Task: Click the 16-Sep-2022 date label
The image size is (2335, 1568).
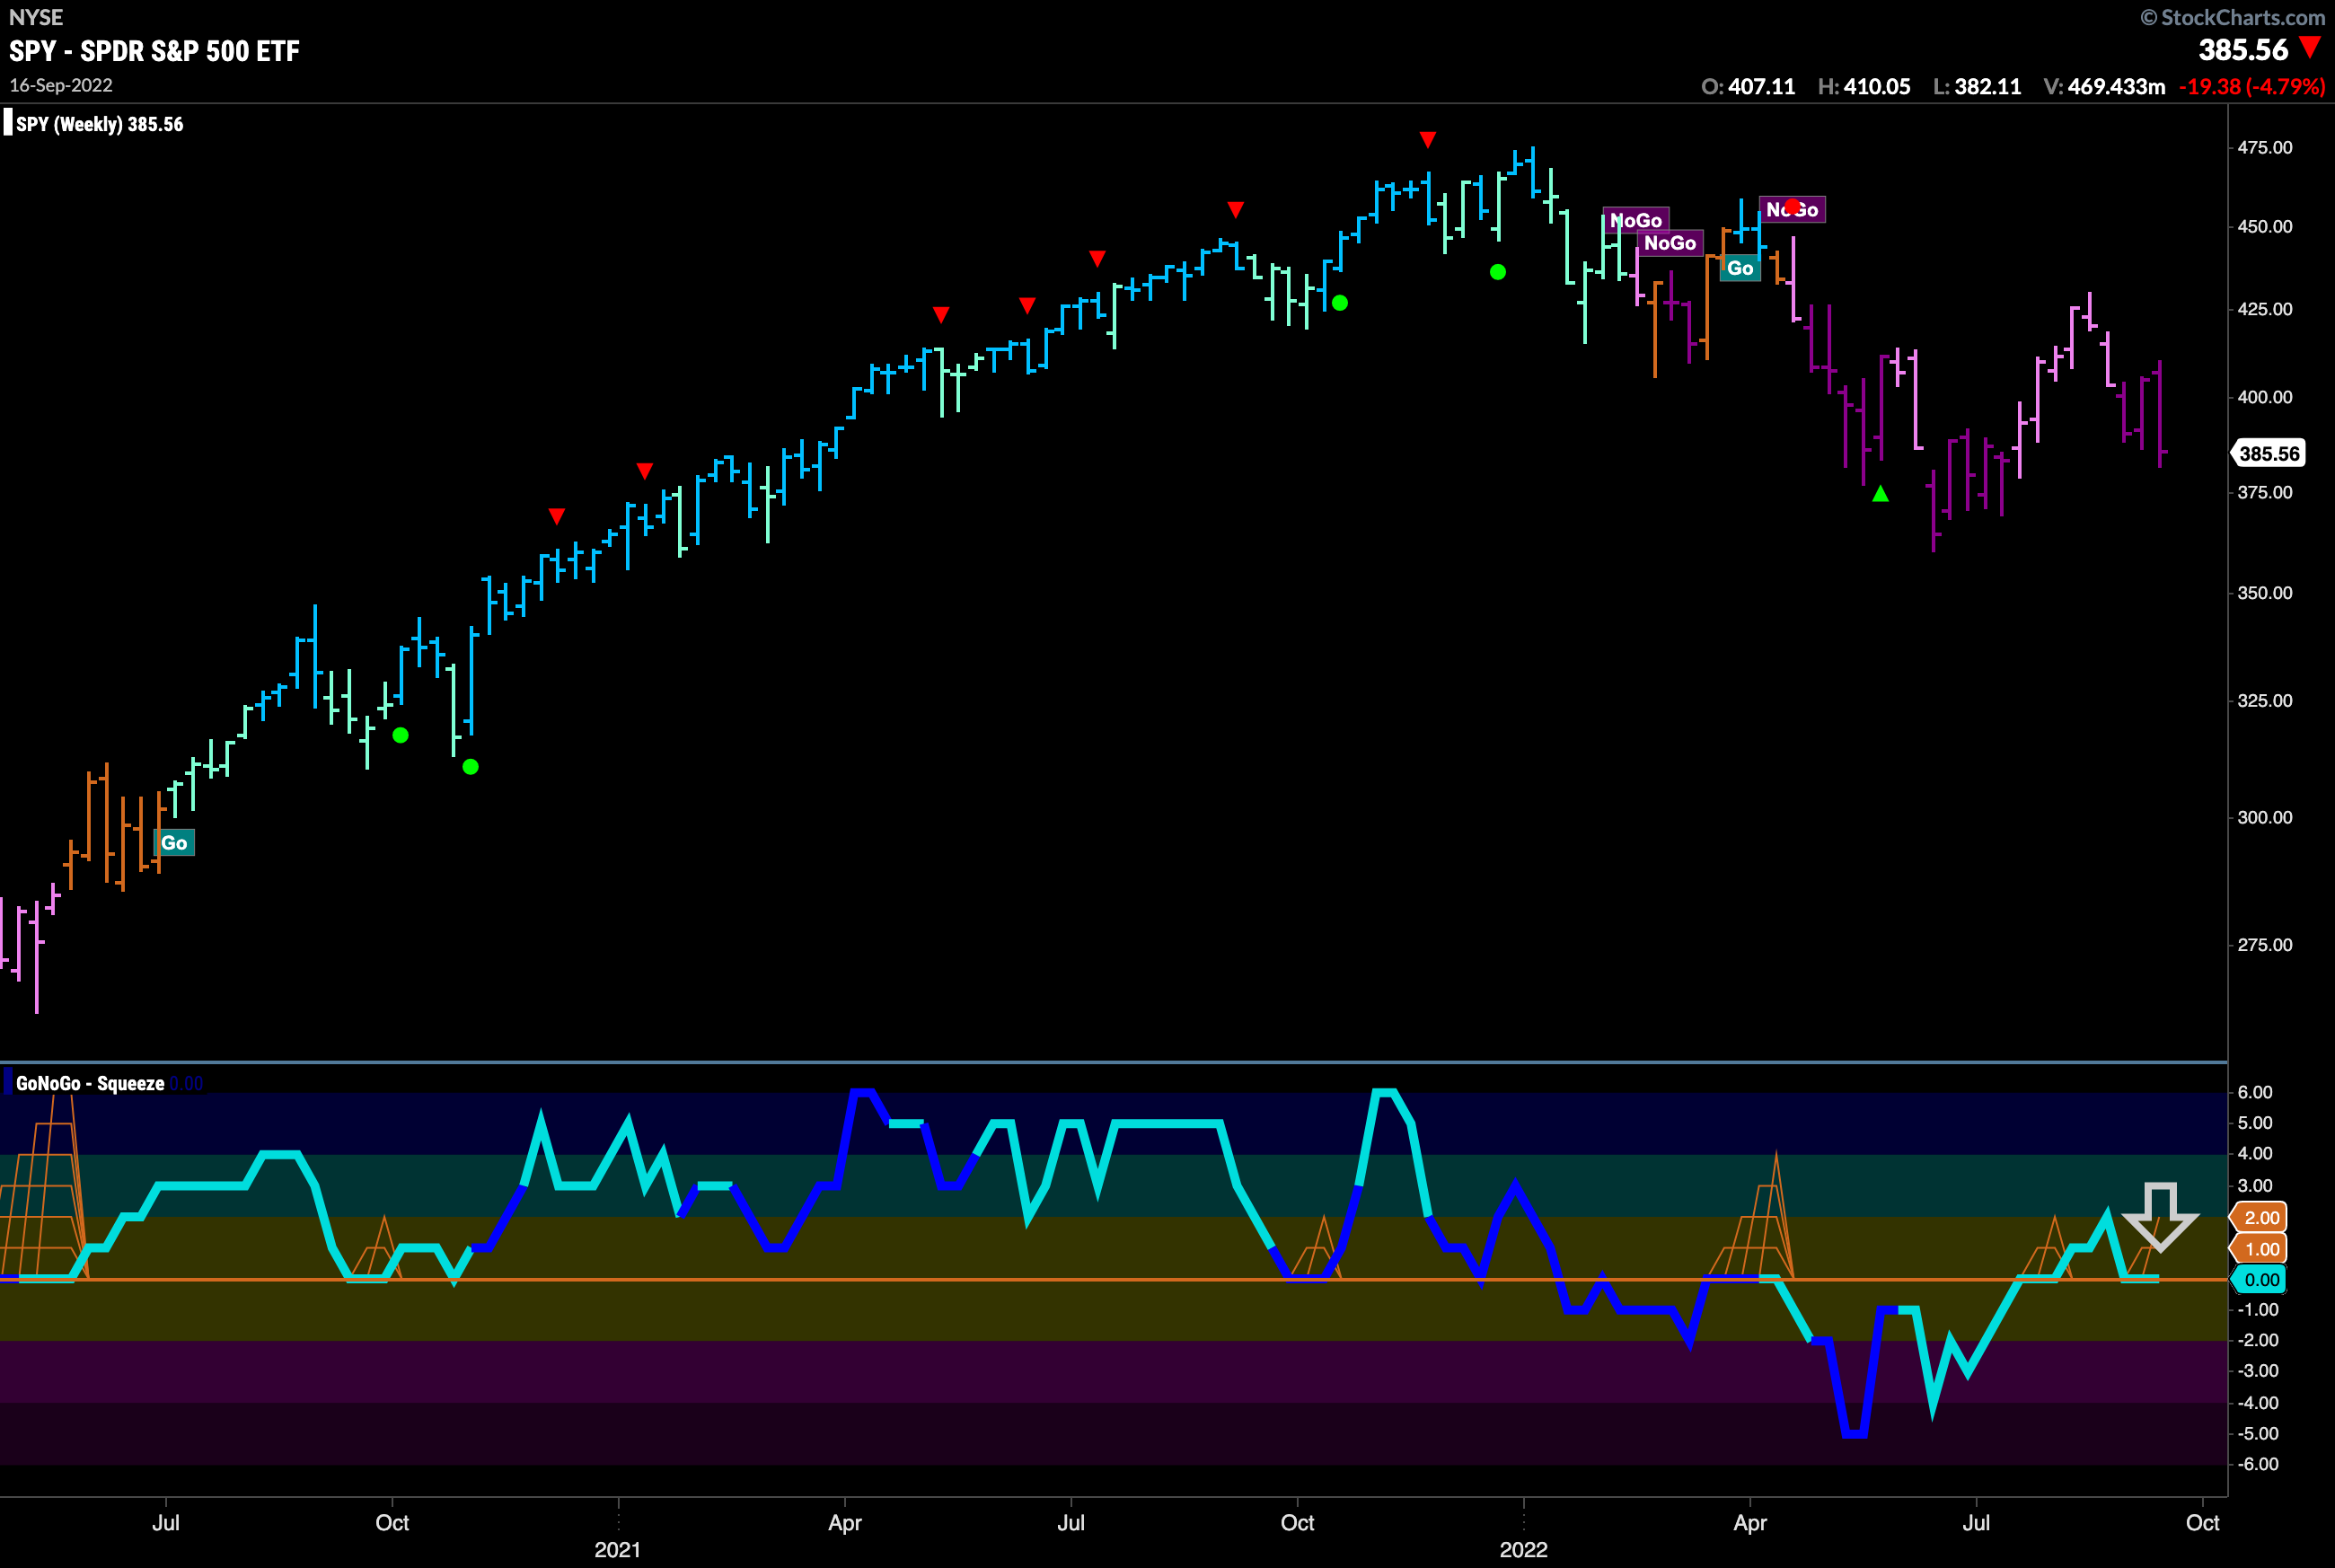Action: [61, 85]
